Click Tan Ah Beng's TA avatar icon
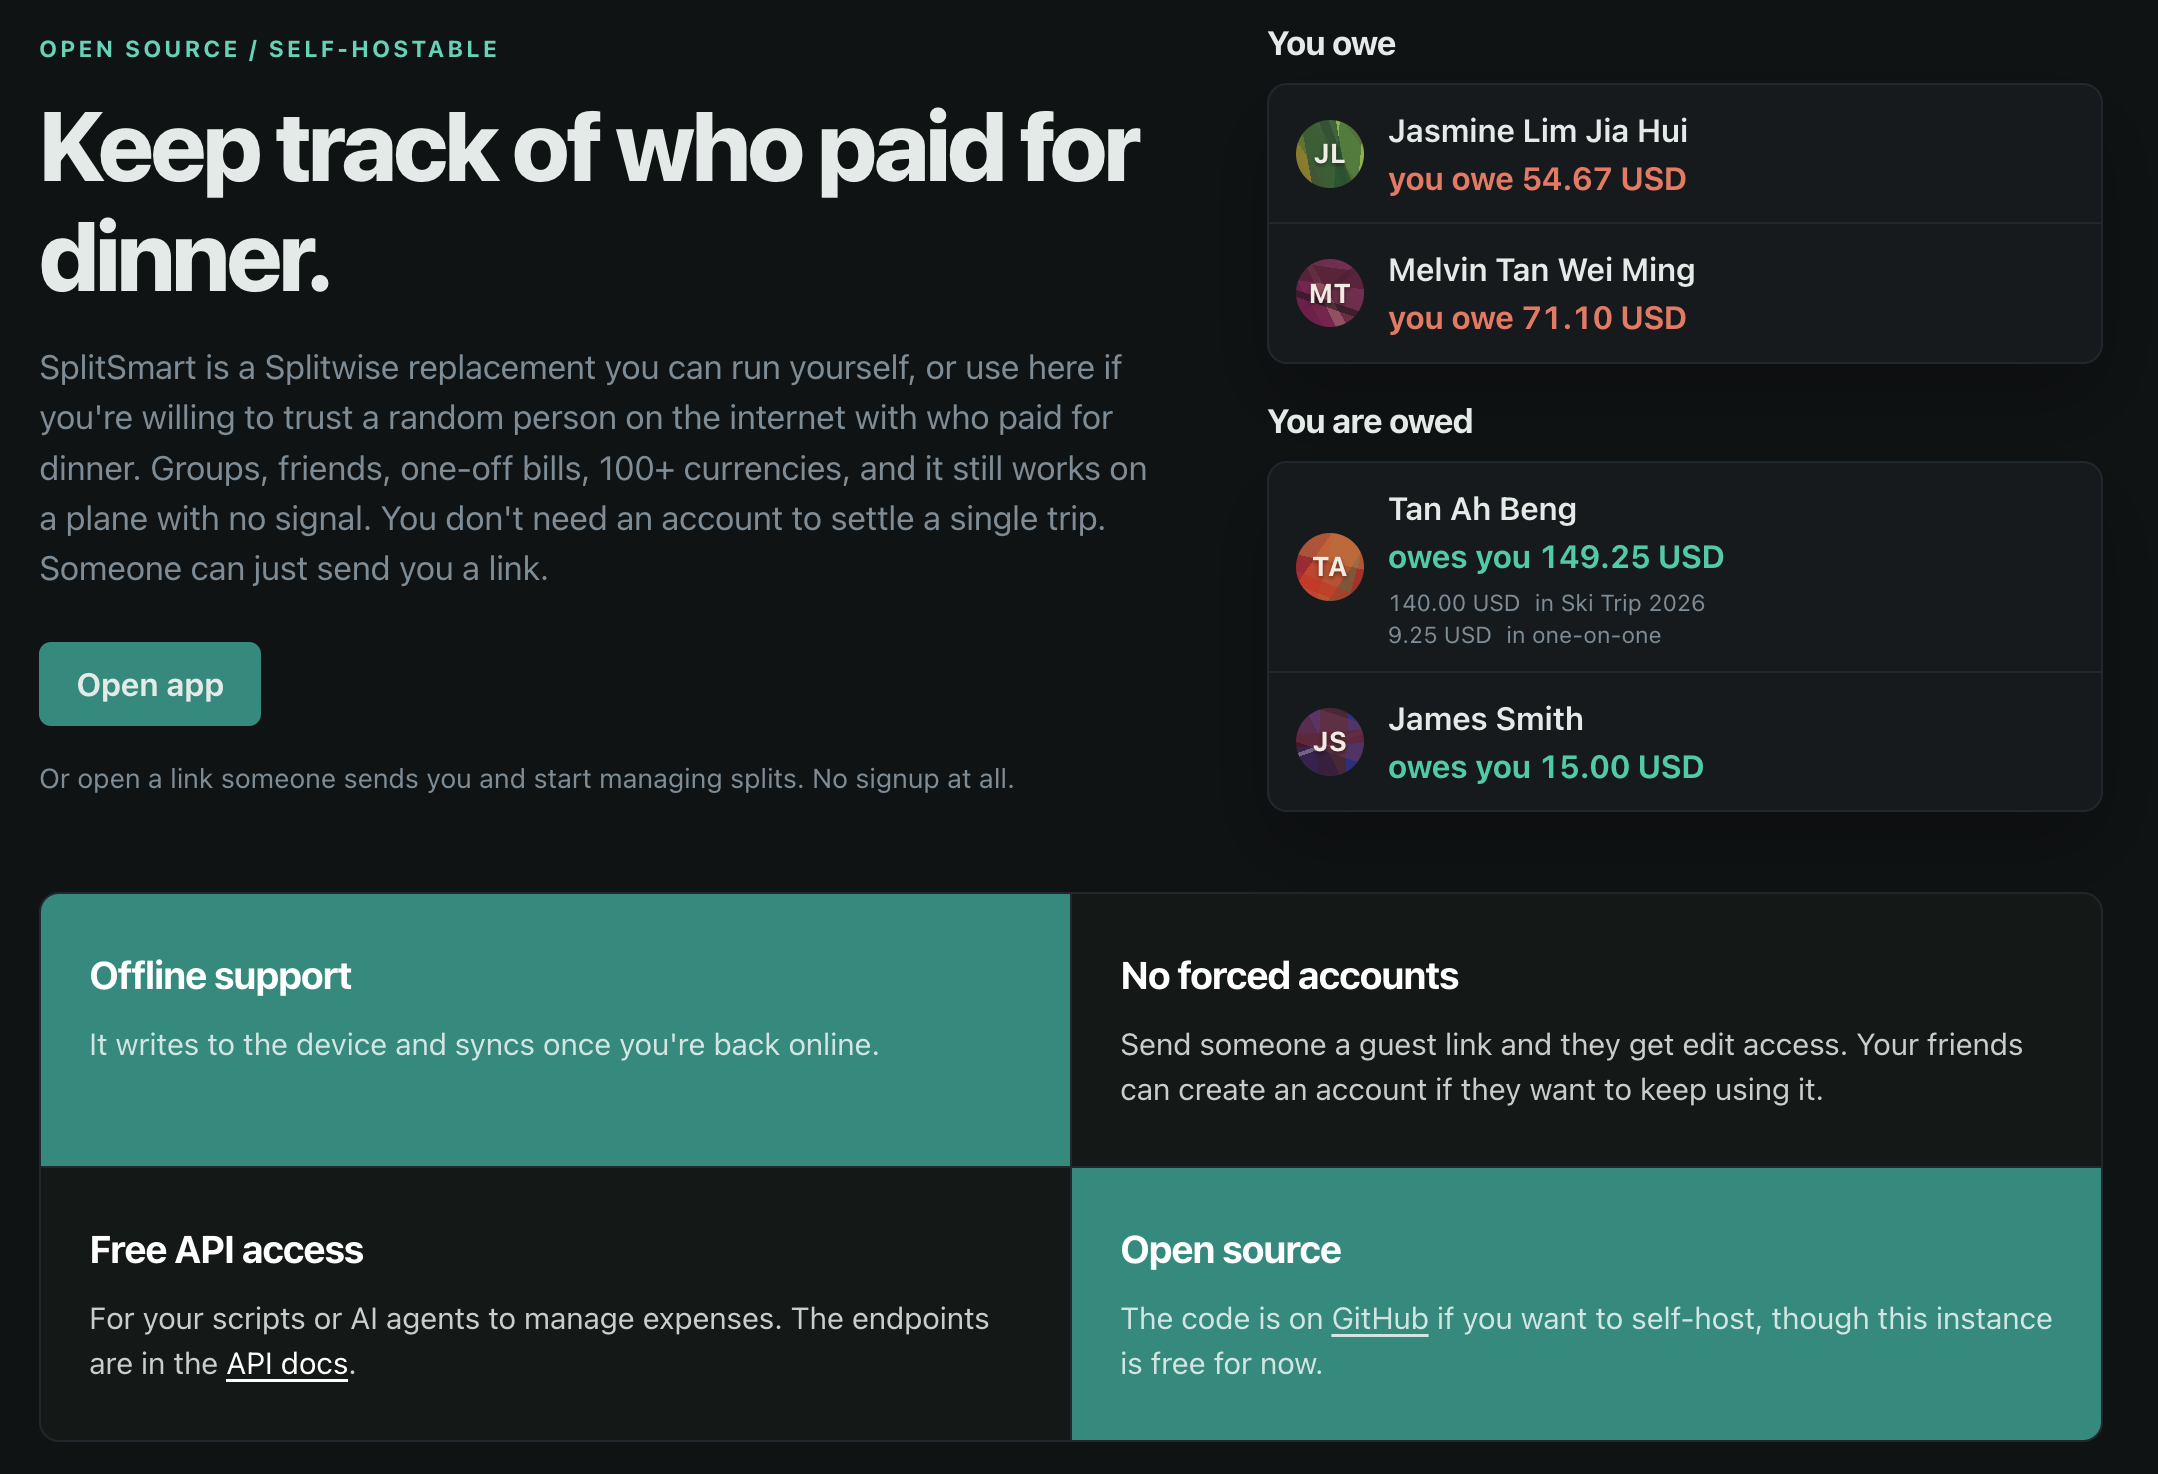The image size is (2158, 1474). [x=1329, y=567]
